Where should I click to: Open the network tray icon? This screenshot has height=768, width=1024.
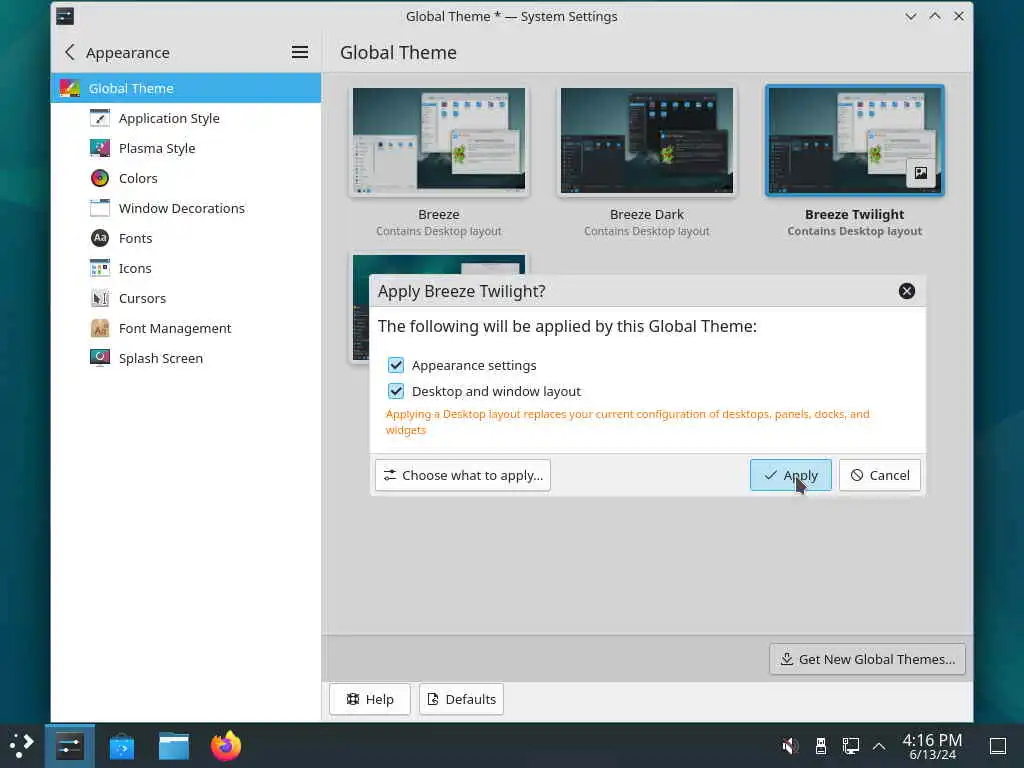click(850, 746)
